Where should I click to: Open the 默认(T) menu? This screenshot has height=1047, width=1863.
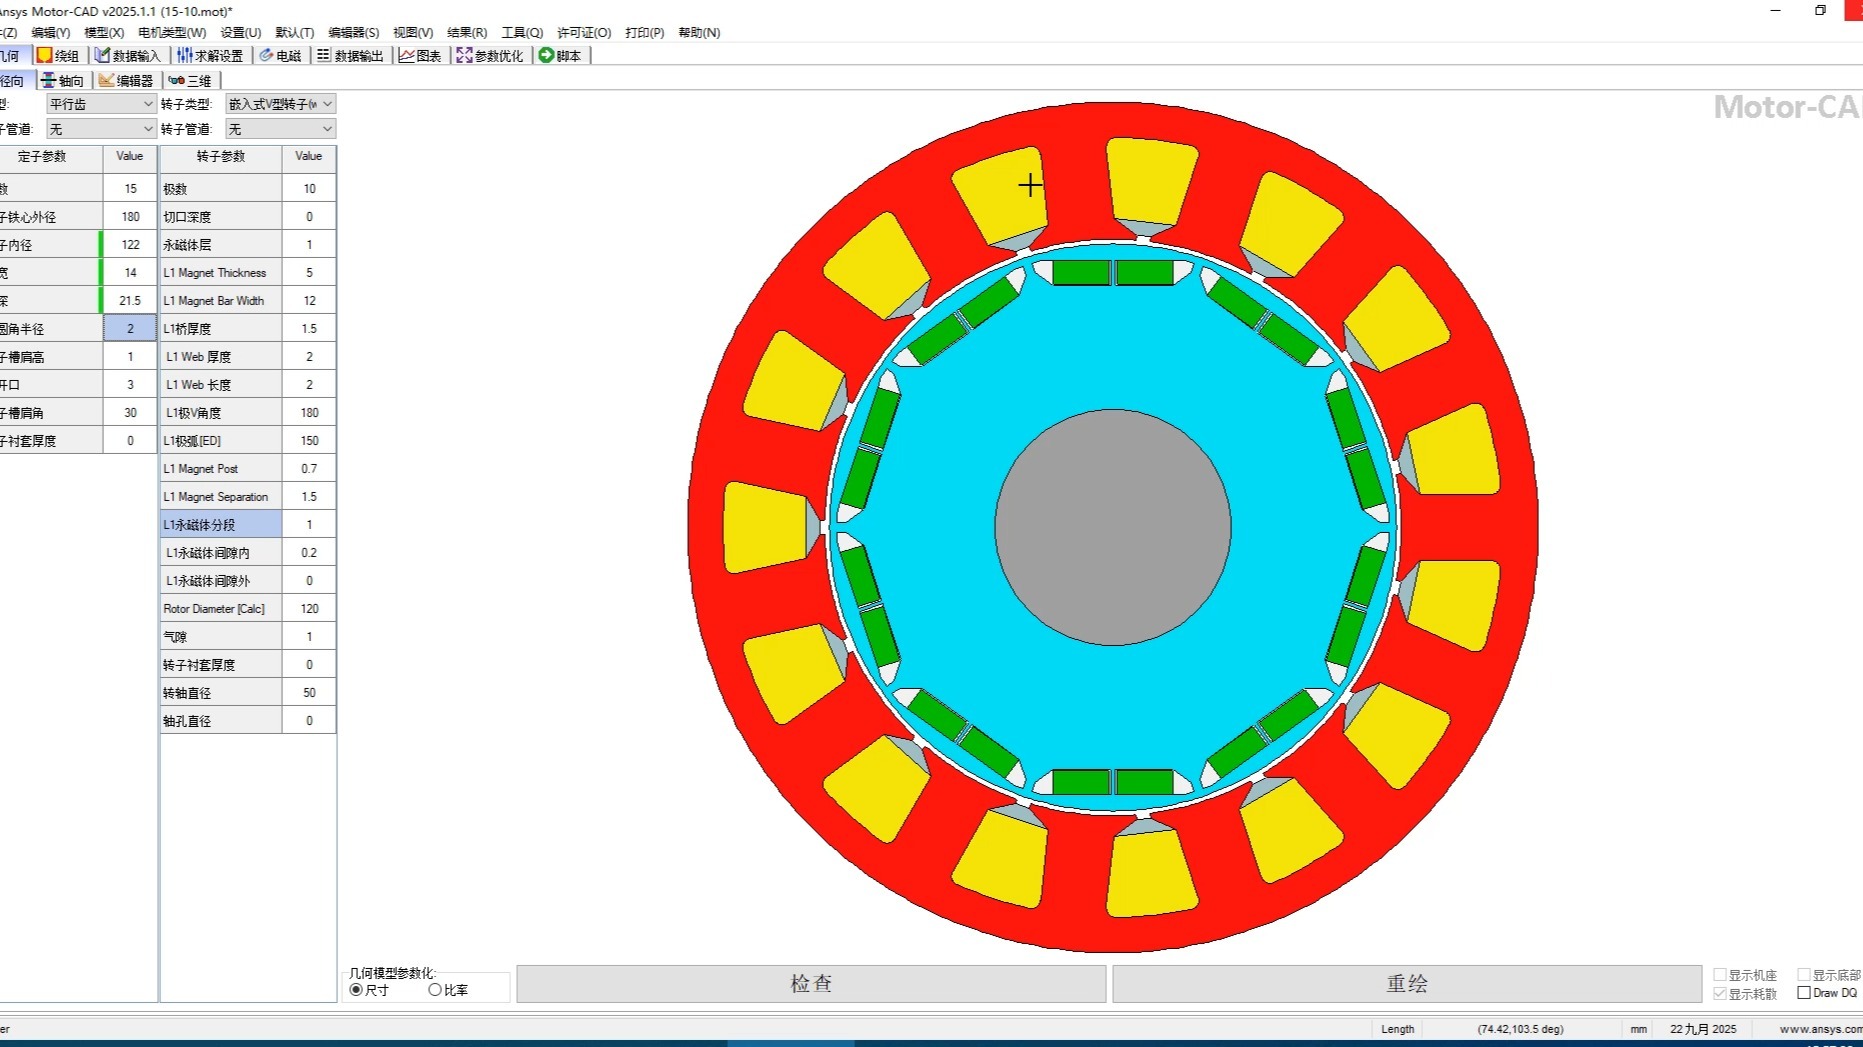coord(294,33)
